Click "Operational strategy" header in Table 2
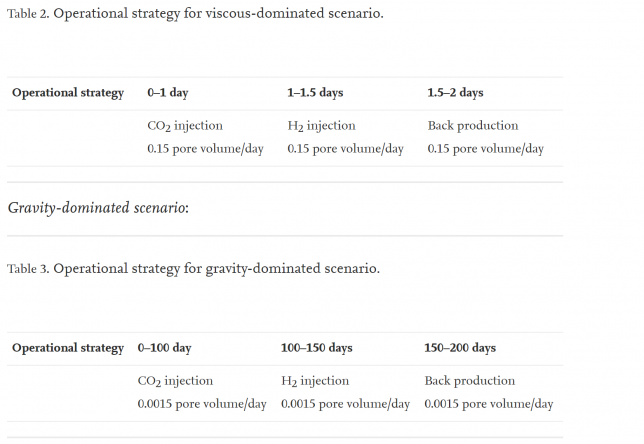Image resolution: width=644 pixels, height=444 pixels. [x=68, y=93]
